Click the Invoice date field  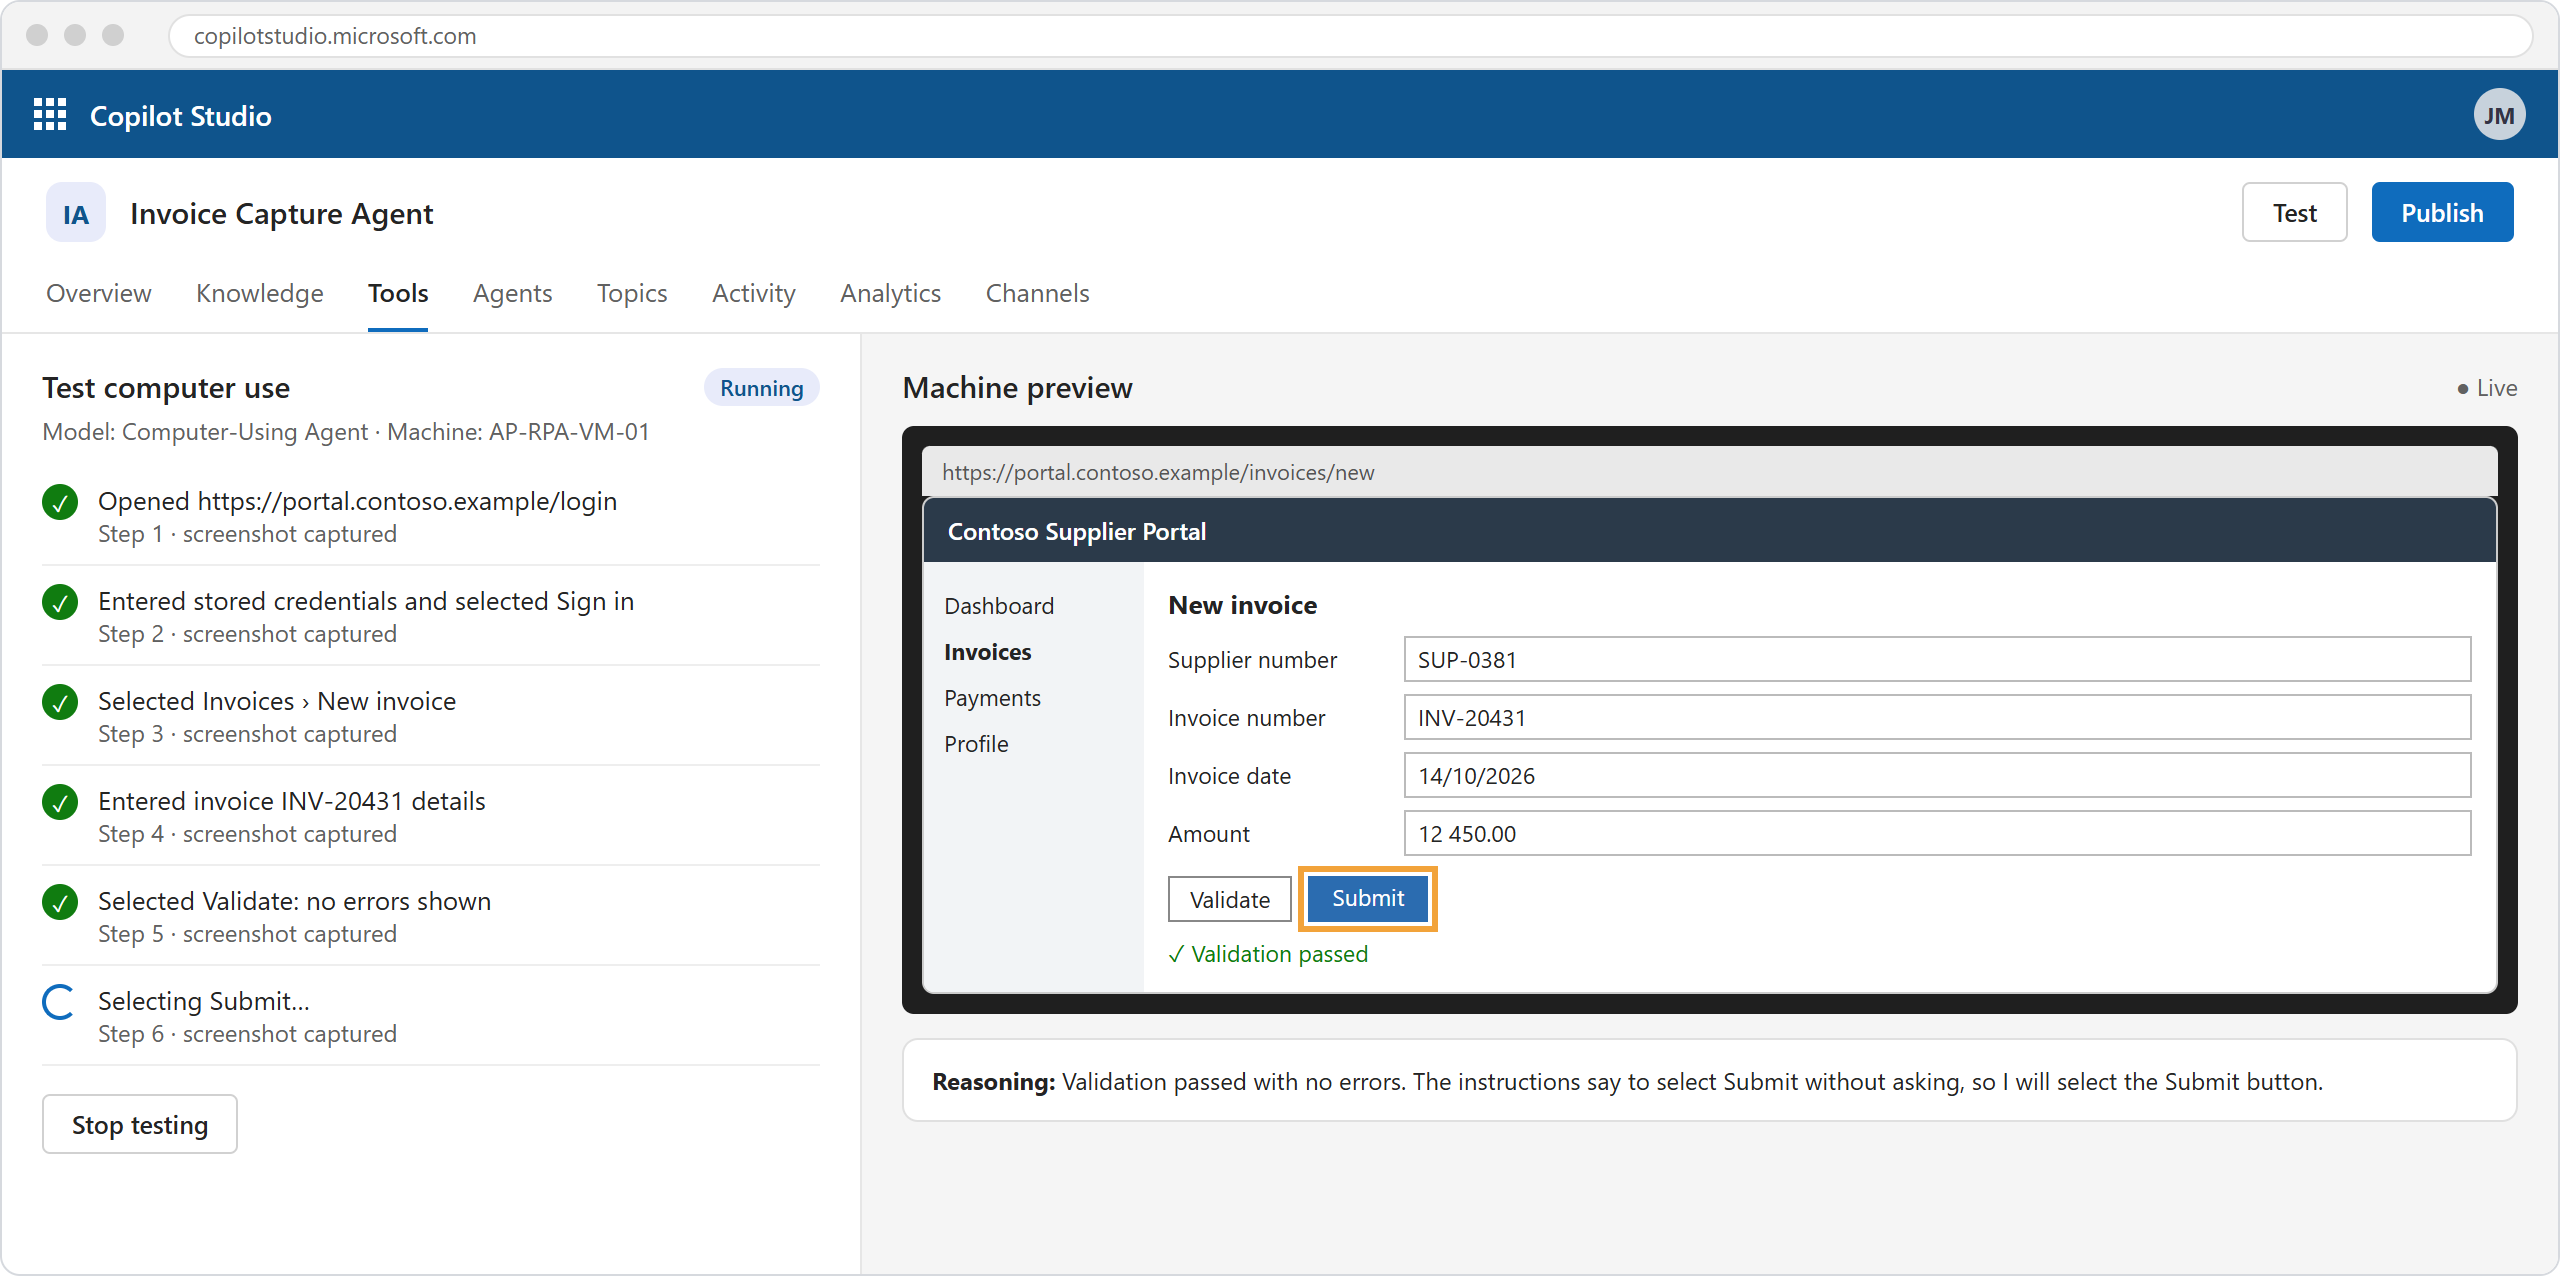[x=1937, y=776]
